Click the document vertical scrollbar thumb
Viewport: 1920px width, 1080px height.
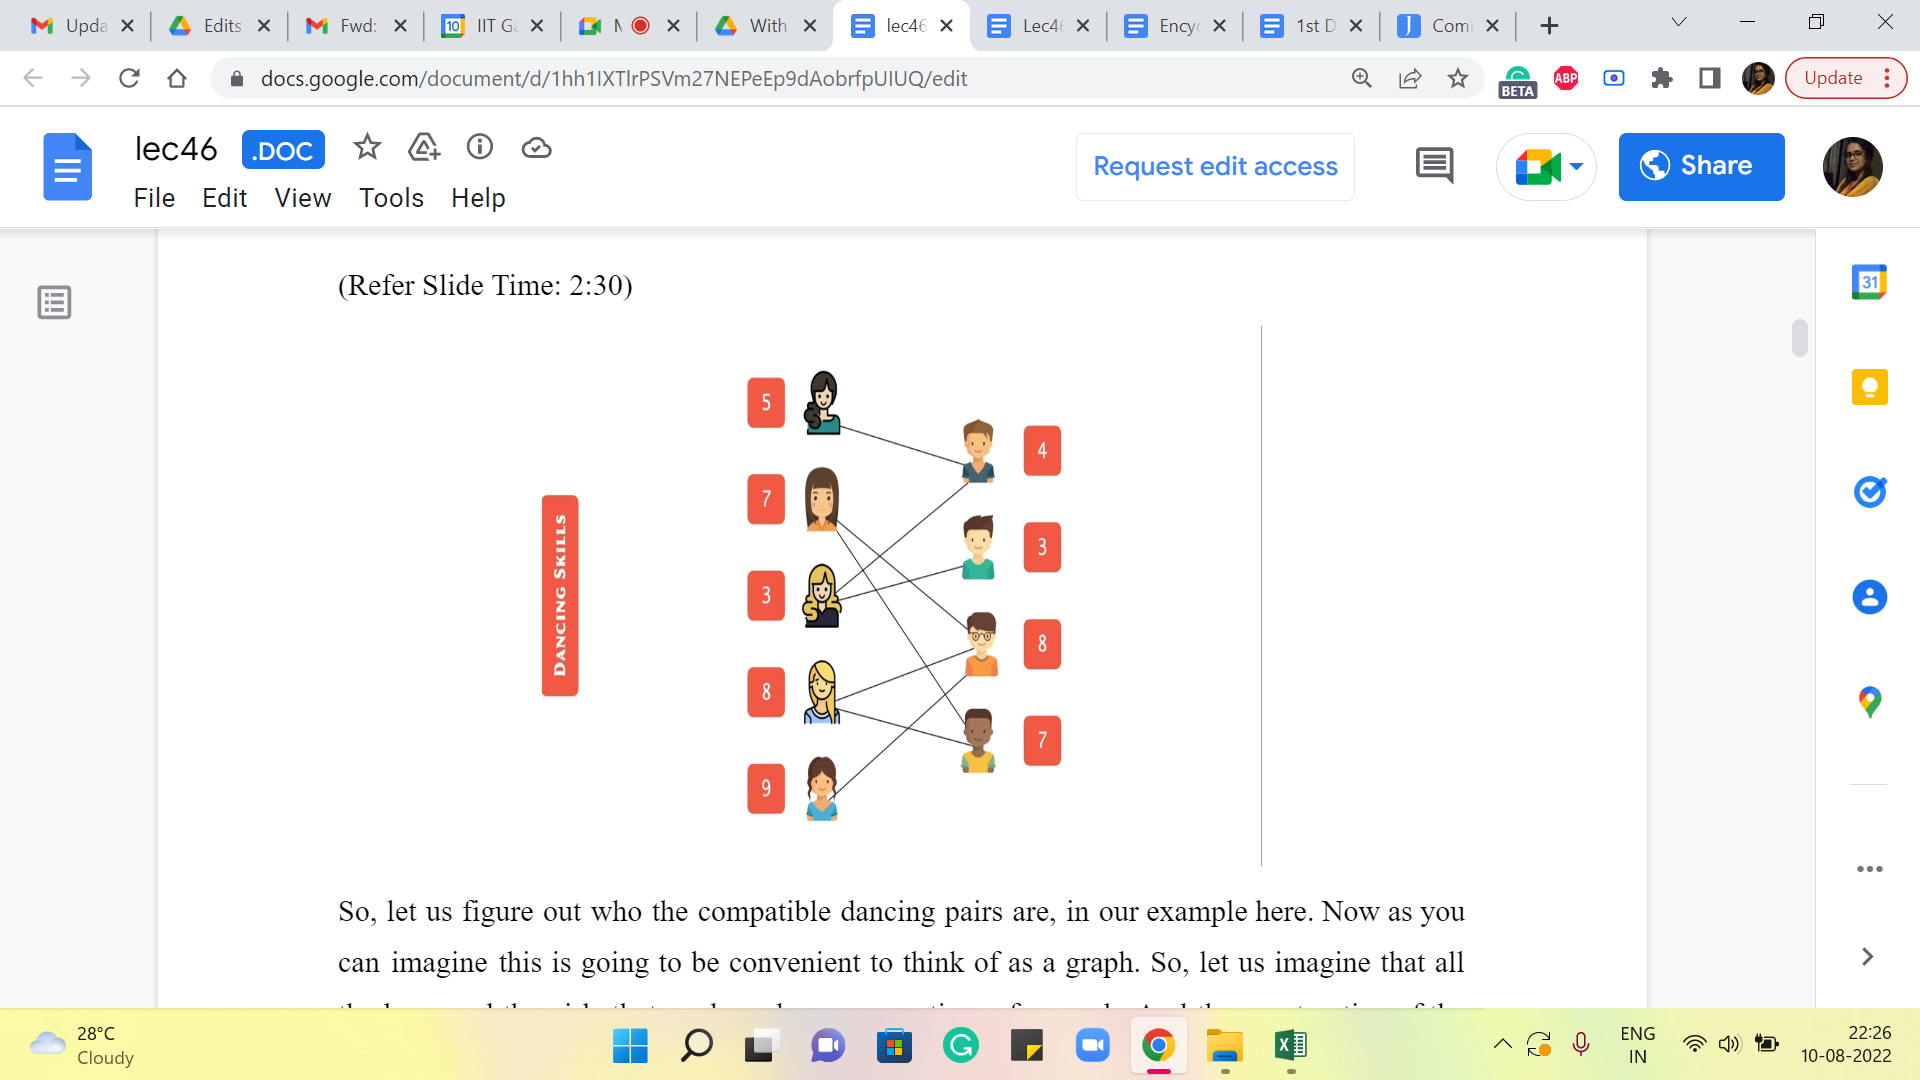(x=1799, y=338)
